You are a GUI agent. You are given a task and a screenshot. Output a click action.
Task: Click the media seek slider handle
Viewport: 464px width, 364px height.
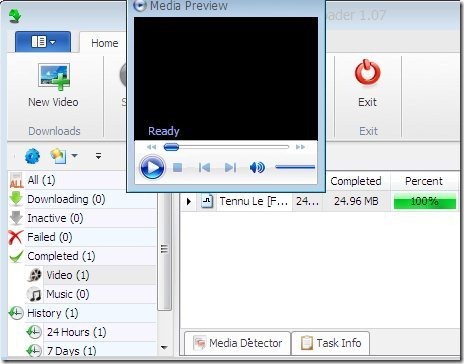[171, 147]
